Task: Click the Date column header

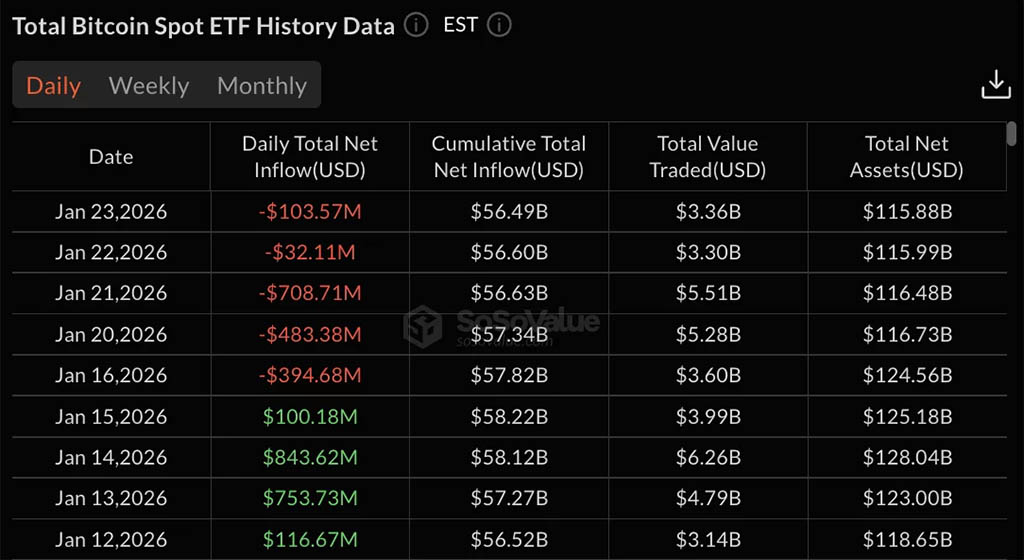Action: tap(111, 157)
